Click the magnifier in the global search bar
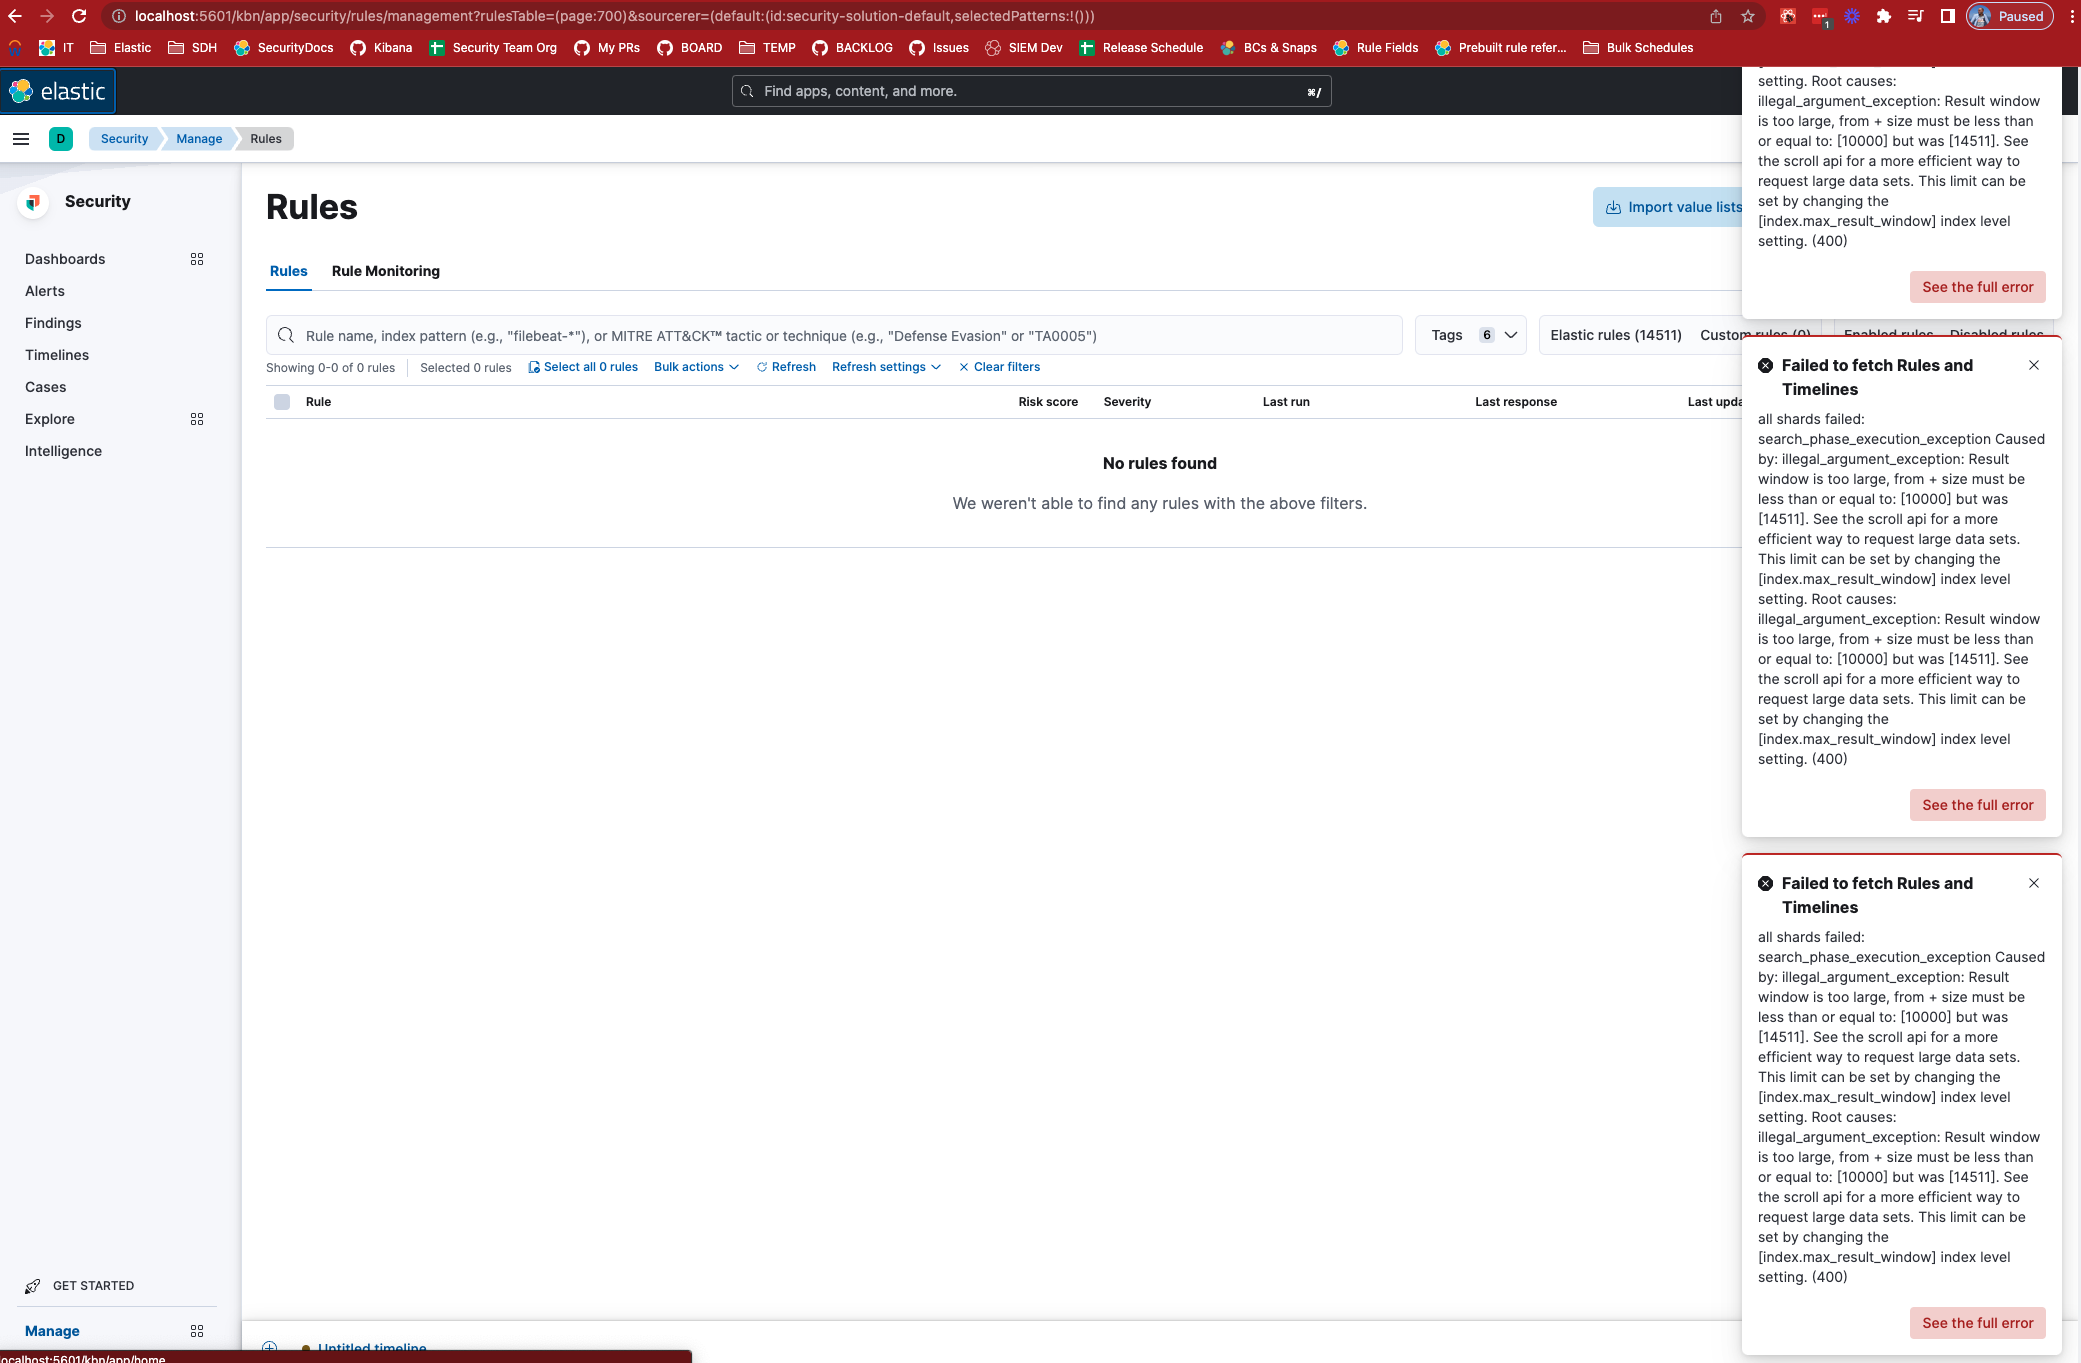 tap(746, 91)
